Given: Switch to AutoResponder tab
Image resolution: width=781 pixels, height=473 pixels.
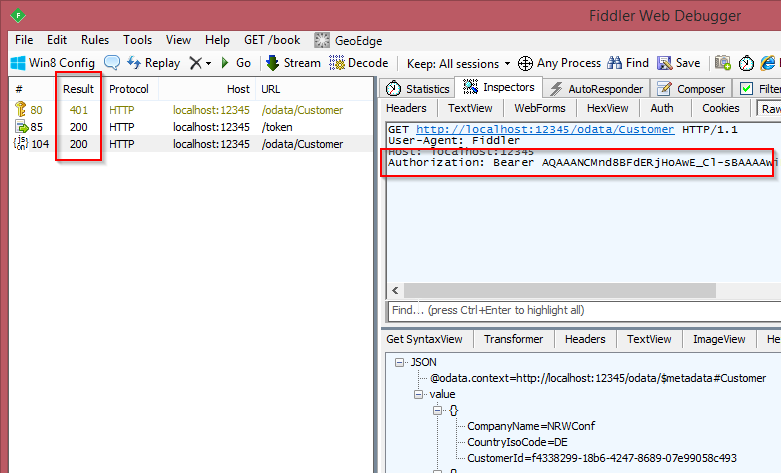Looking at the screenshot, I should pos(596,89).
